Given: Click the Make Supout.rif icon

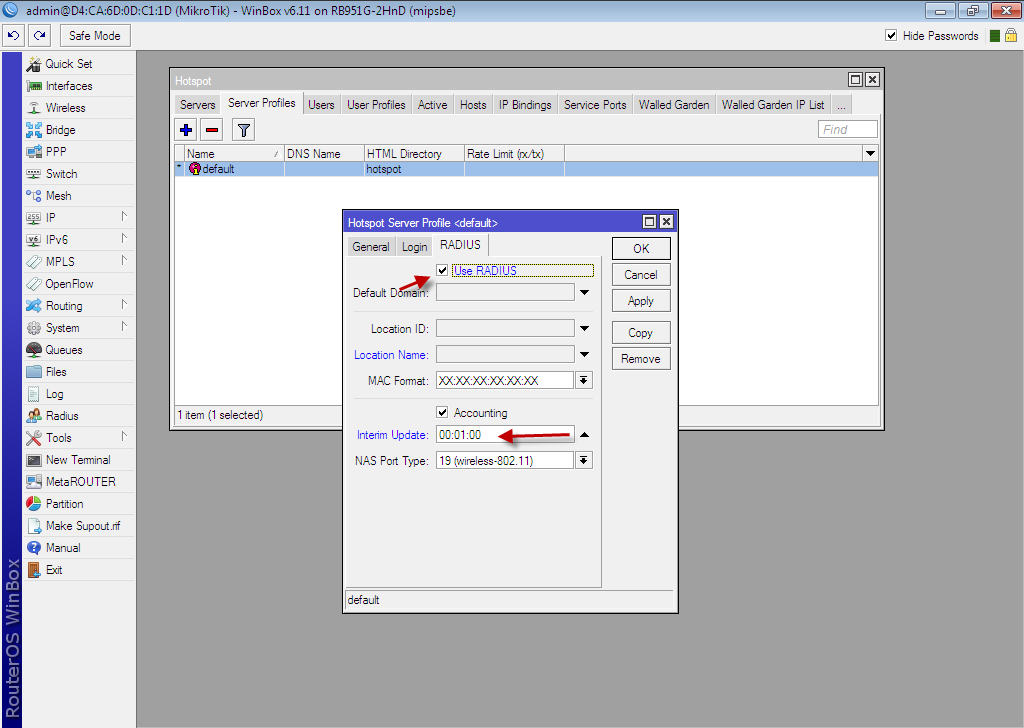Looking at the screenshot, I should (x=34, y=526).
